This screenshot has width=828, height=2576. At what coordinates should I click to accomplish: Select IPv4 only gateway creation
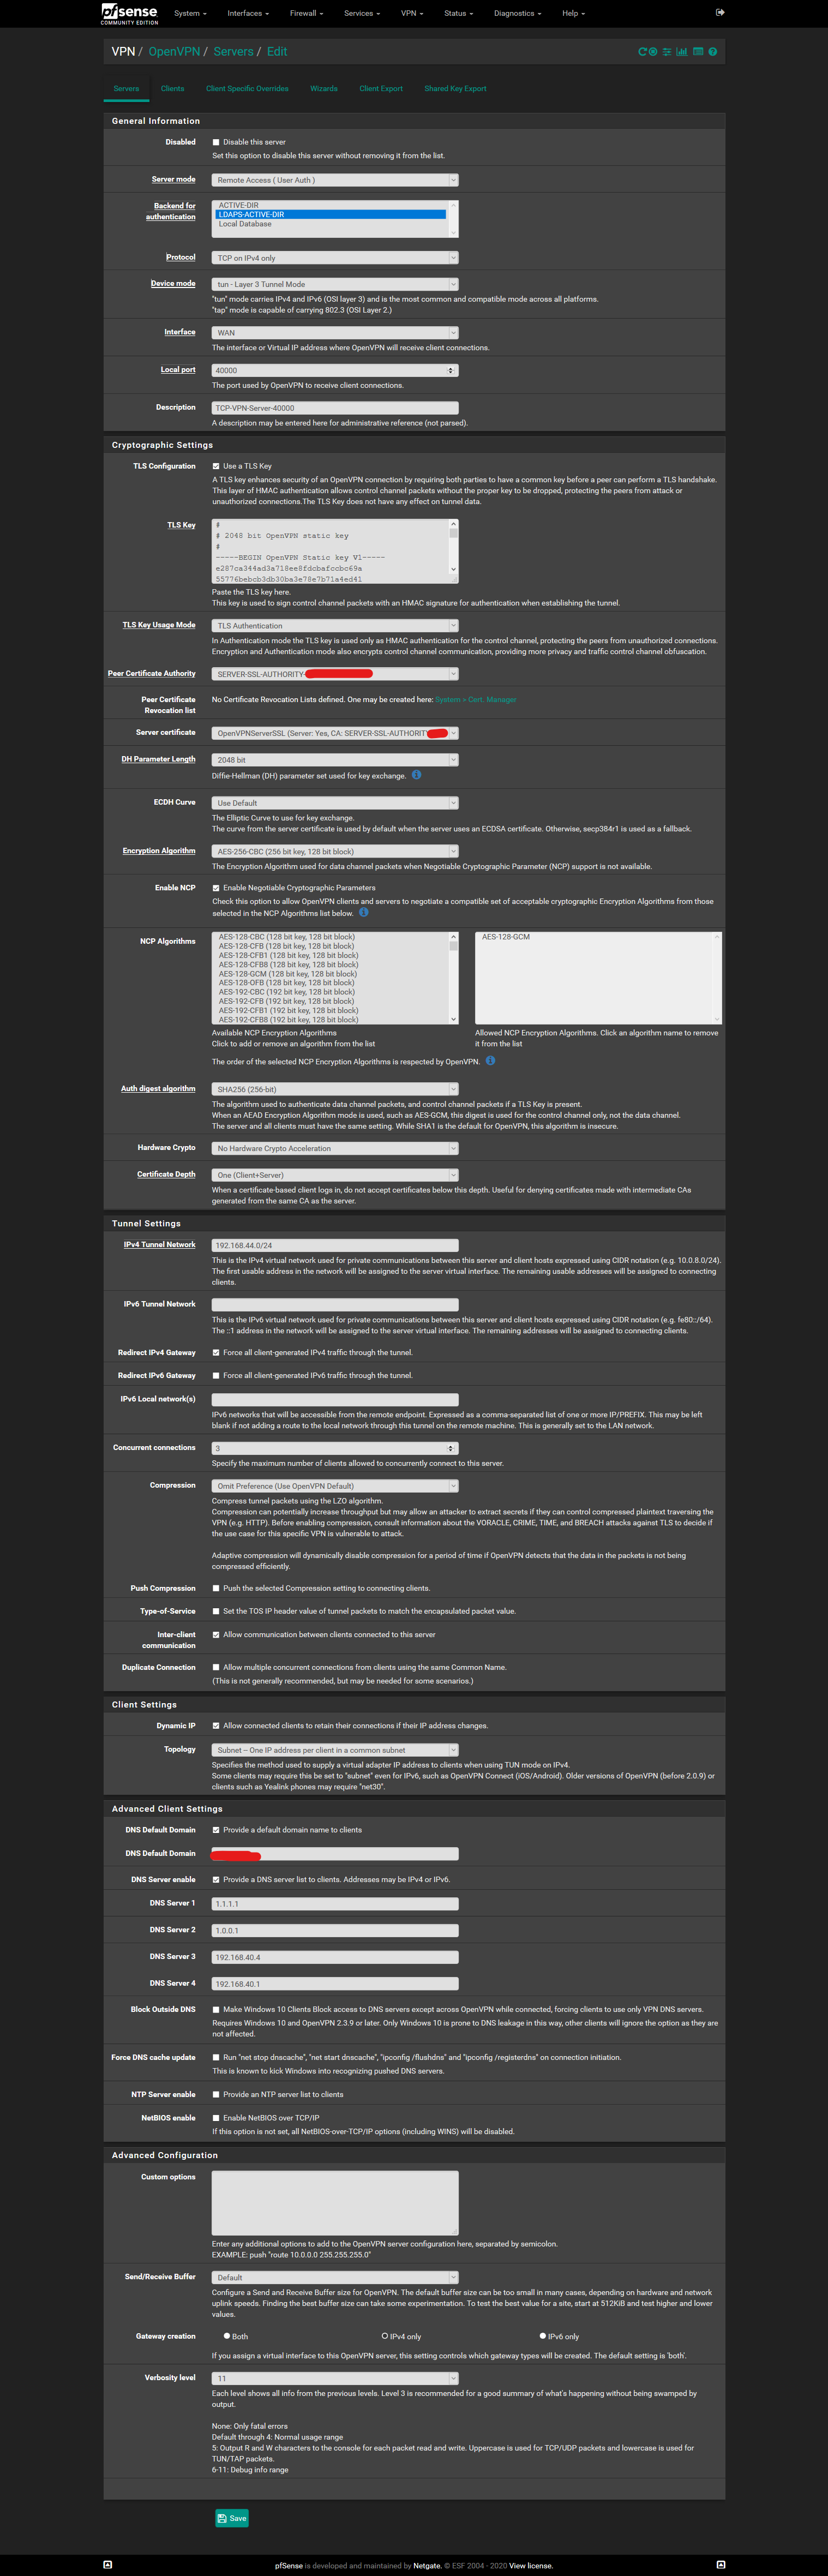tap(385, 2336)
